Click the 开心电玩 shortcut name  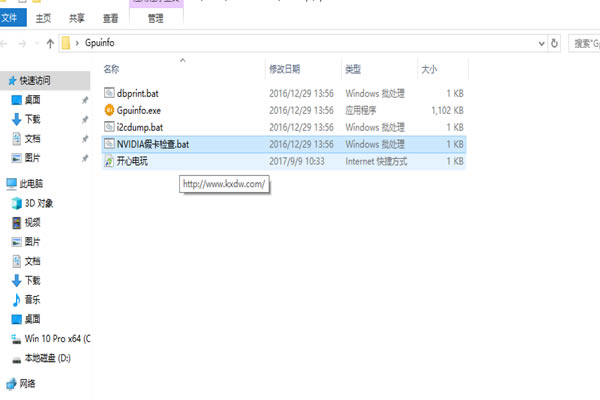(x=132, y=161)
